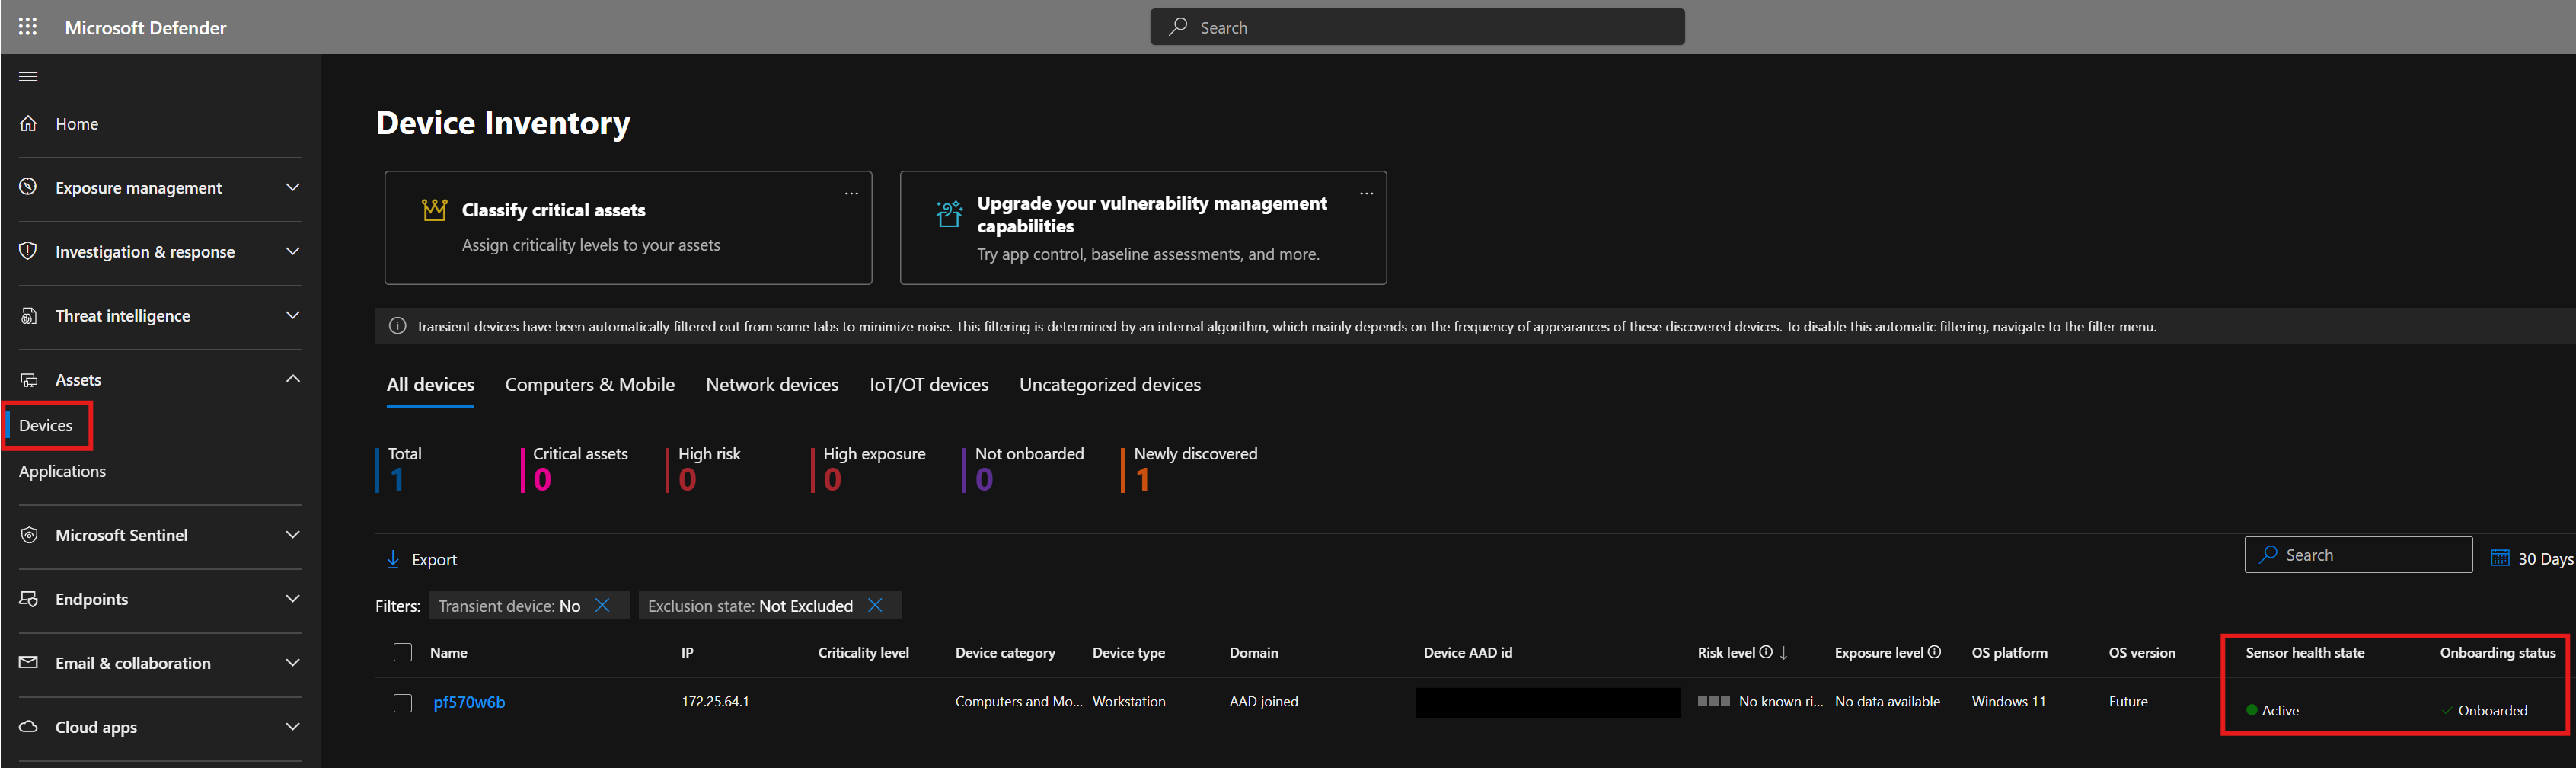Collapse the navigation hamburger menu
This screenshot has width=2576, height=768.
click(x=28, y=77)
